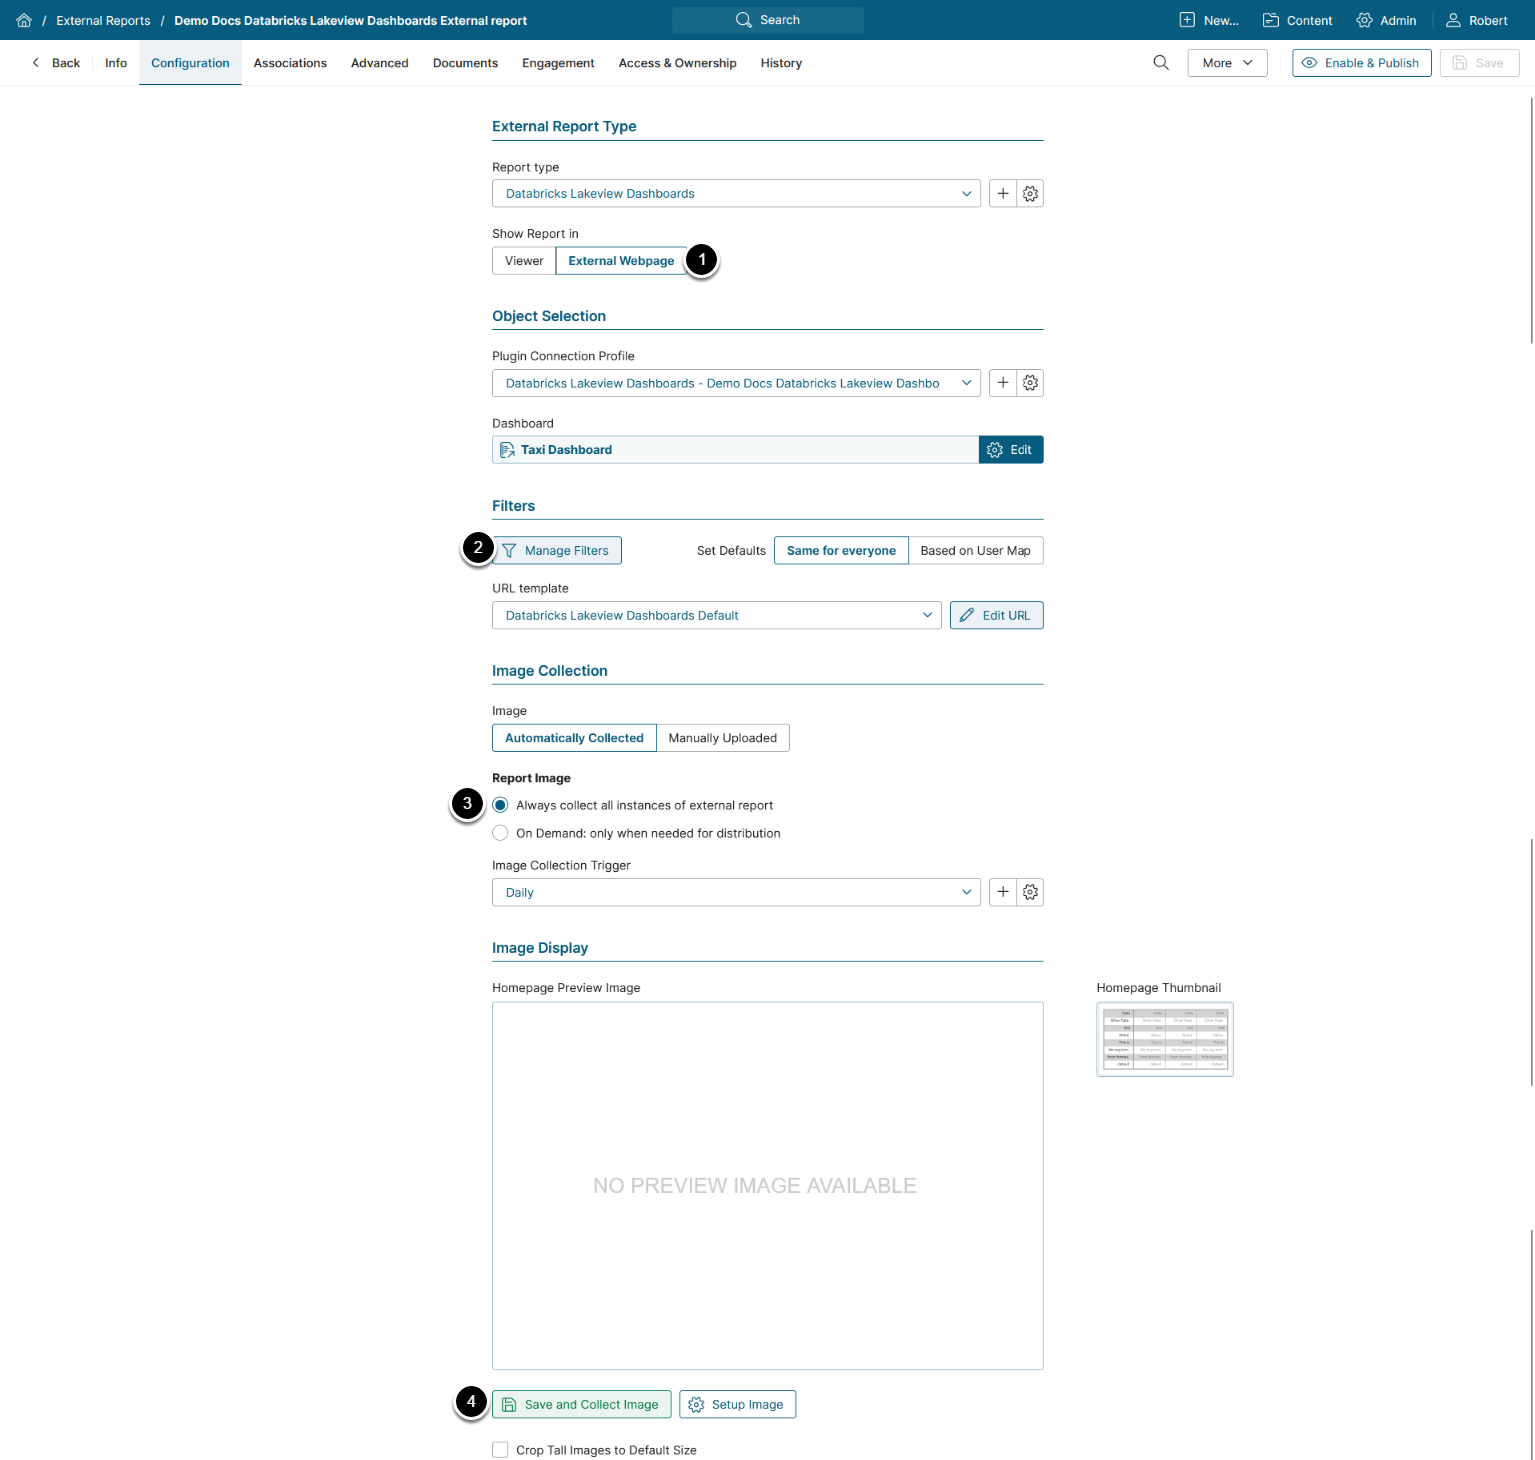Set defaults to Same for everyone
Image resolution: width=1535 pixels, height=1460 pixels.
841,551
